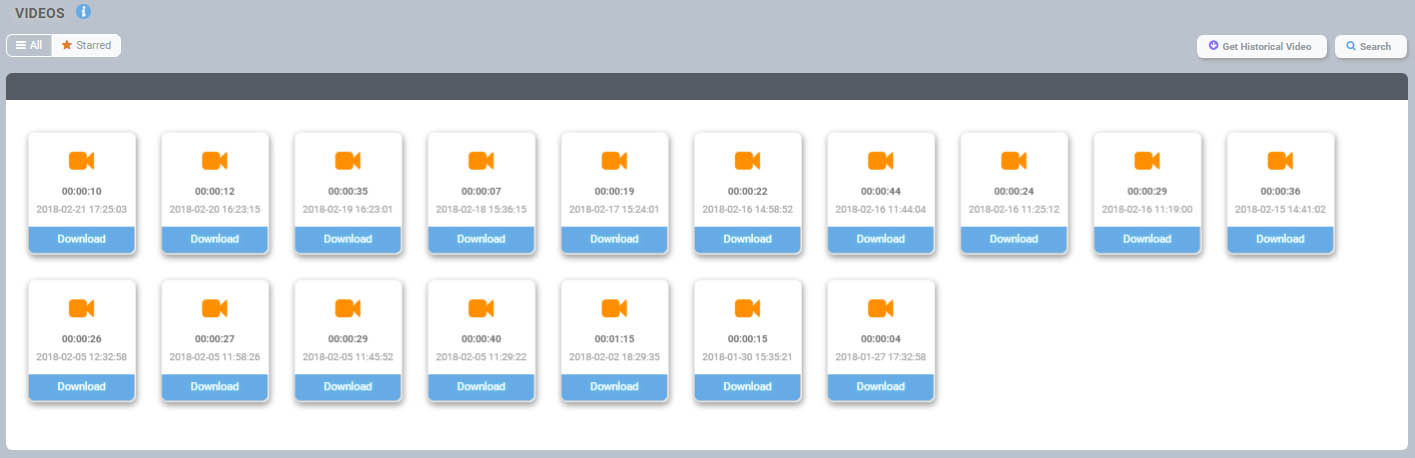Download the 2018-02-05 11:45:52 video
1415x458 pixels.
click(x=348, y=387)
